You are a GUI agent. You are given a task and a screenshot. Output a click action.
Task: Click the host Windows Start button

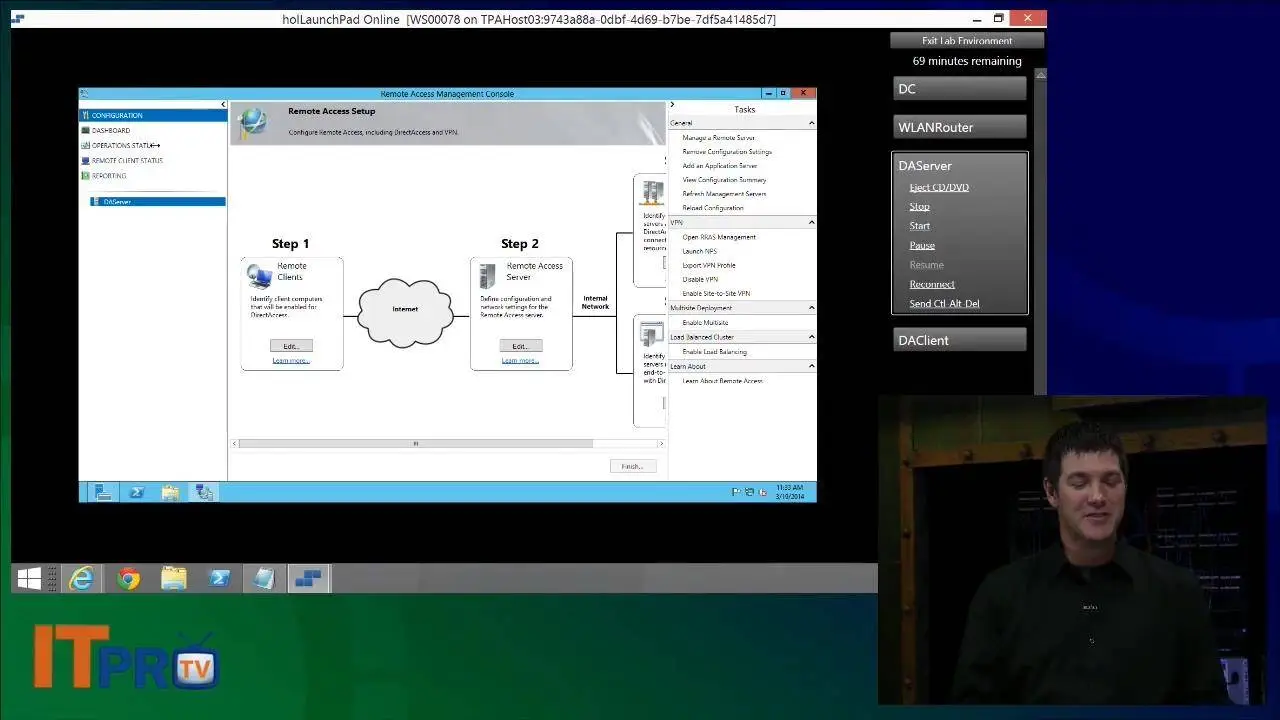tap(30, 578)
